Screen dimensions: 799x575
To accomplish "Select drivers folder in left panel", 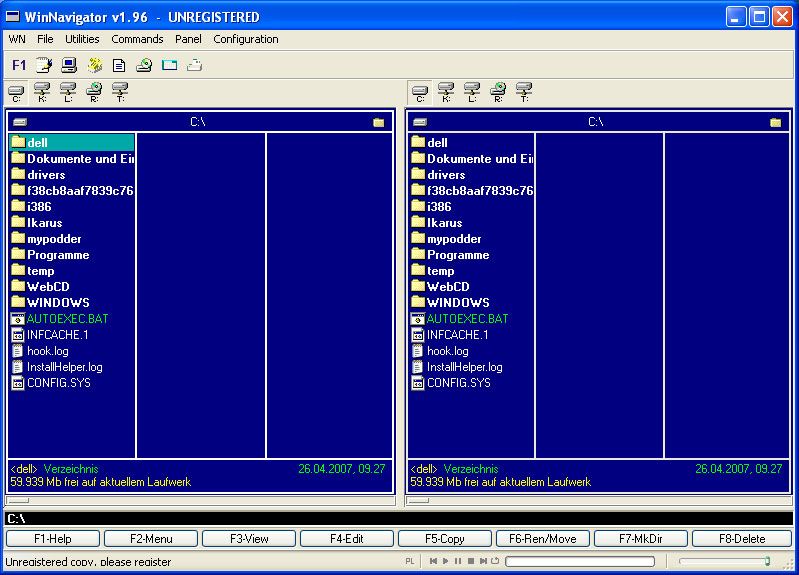I will (72, 175).
